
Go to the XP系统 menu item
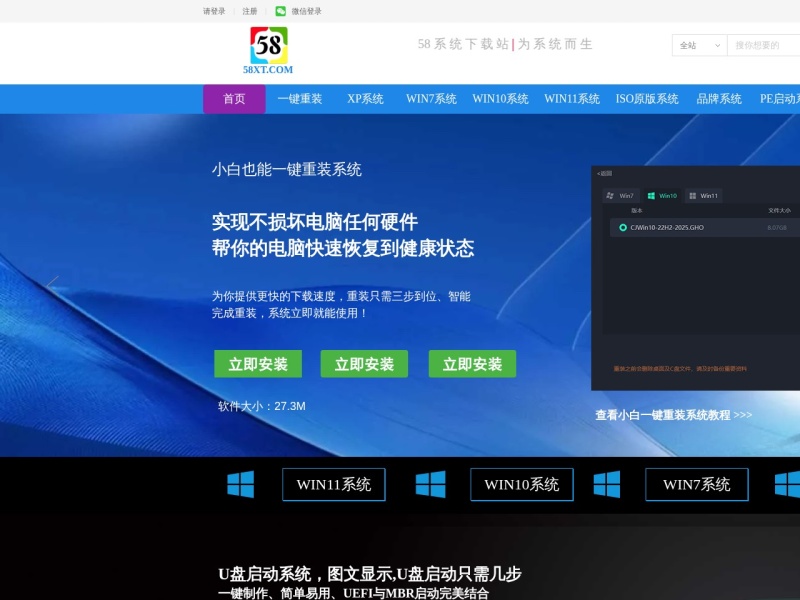pos(365,99)
